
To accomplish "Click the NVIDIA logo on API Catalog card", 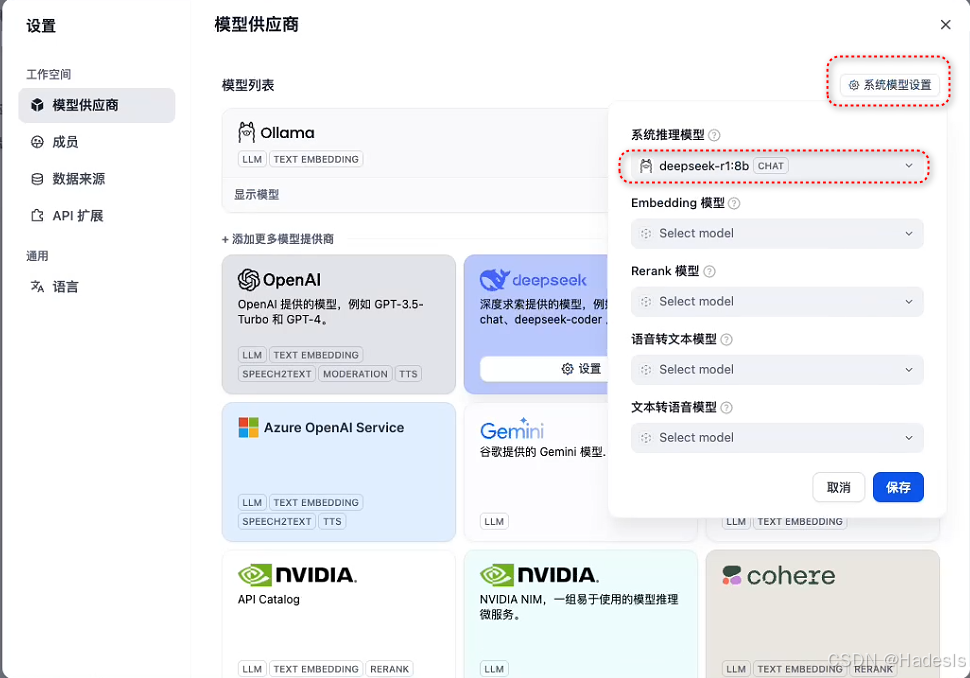I will point(297,575).
